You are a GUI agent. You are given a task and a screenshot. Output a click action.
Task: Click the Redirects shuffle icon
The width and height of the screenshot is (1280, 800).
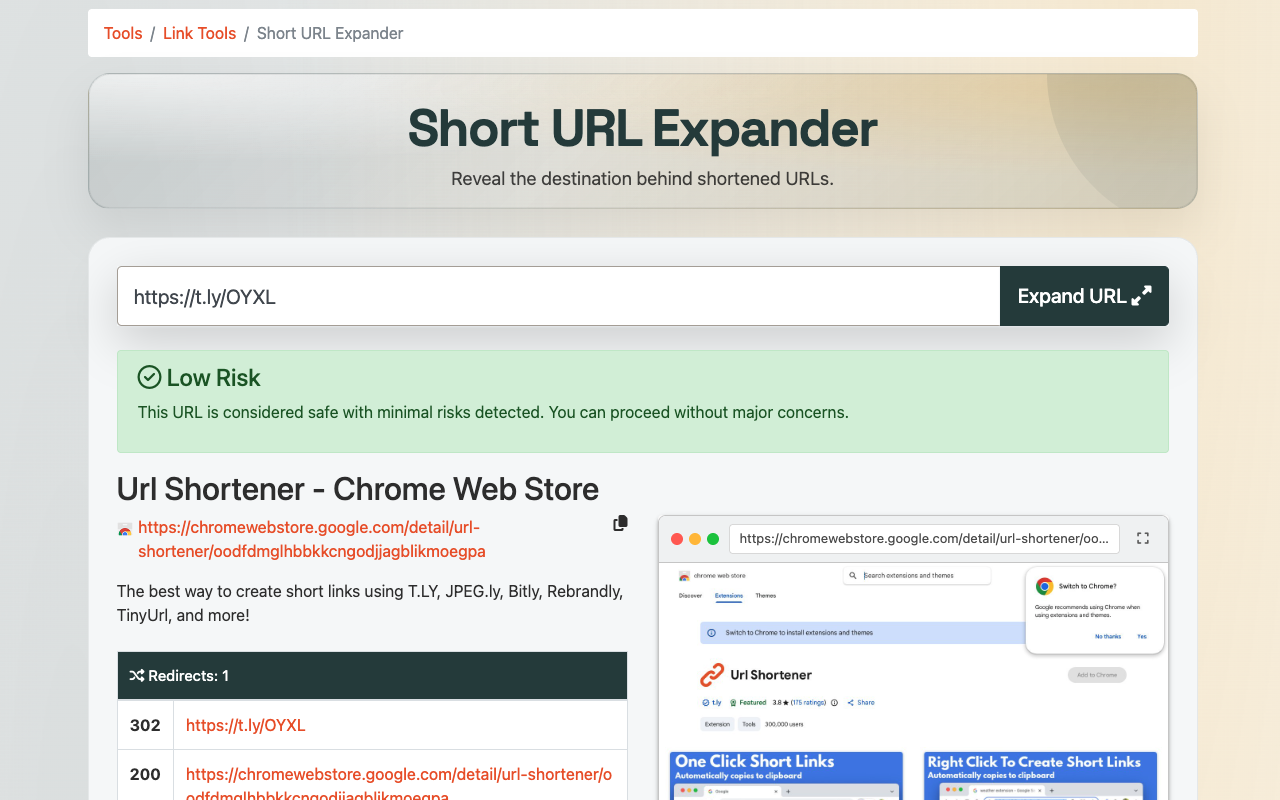[137, 676]
